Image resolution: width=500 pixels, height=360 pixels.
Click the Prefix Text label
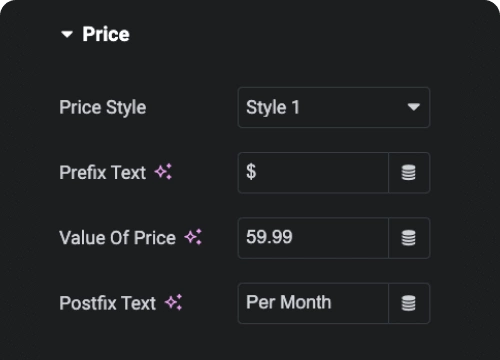coord(103,172)
